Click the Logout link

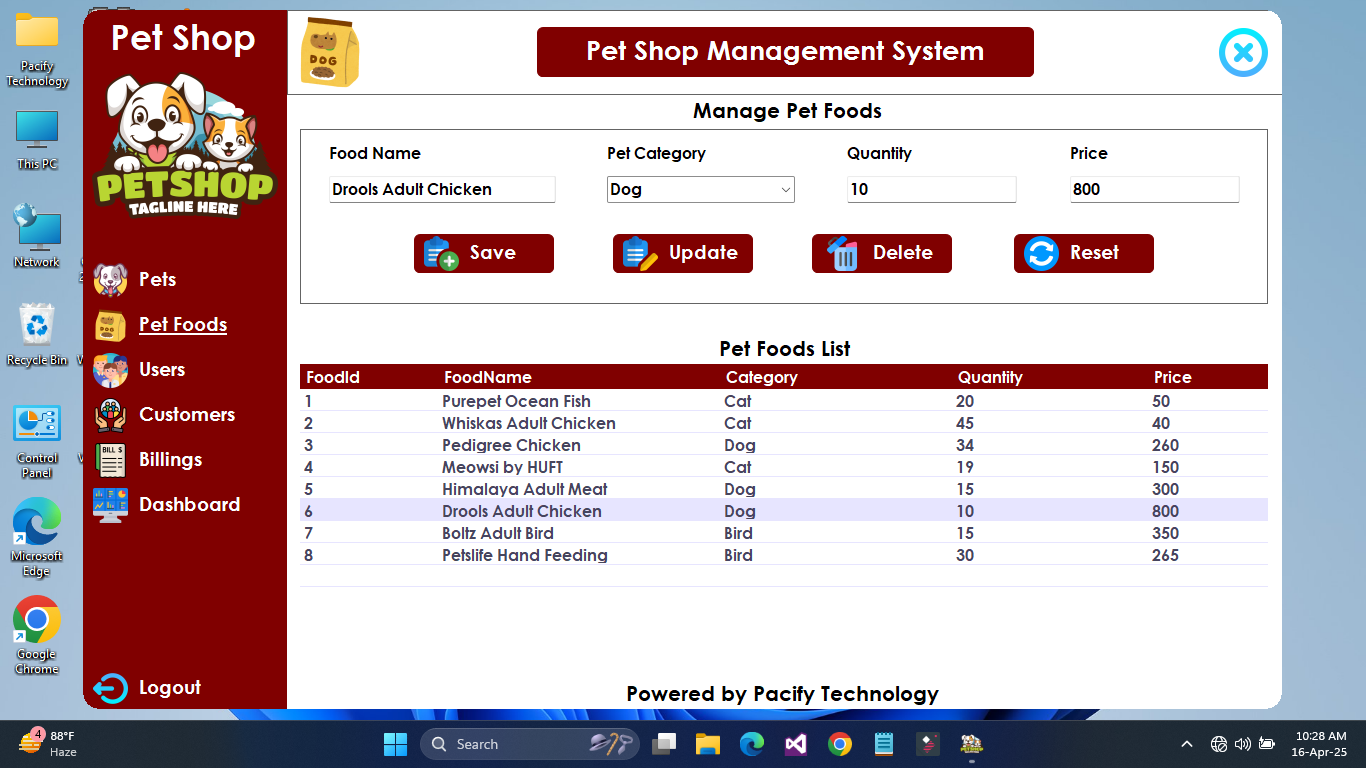[x=170, y=688]
